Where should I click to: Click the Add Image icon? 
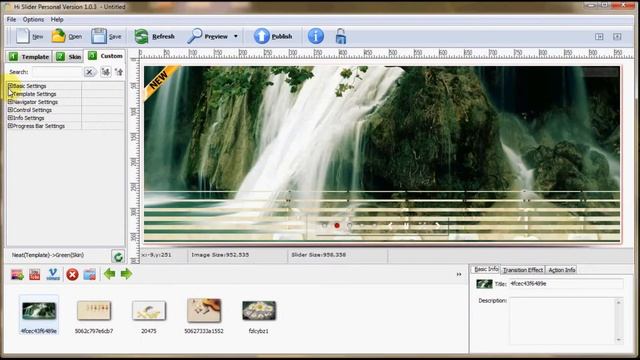point(17,274)
